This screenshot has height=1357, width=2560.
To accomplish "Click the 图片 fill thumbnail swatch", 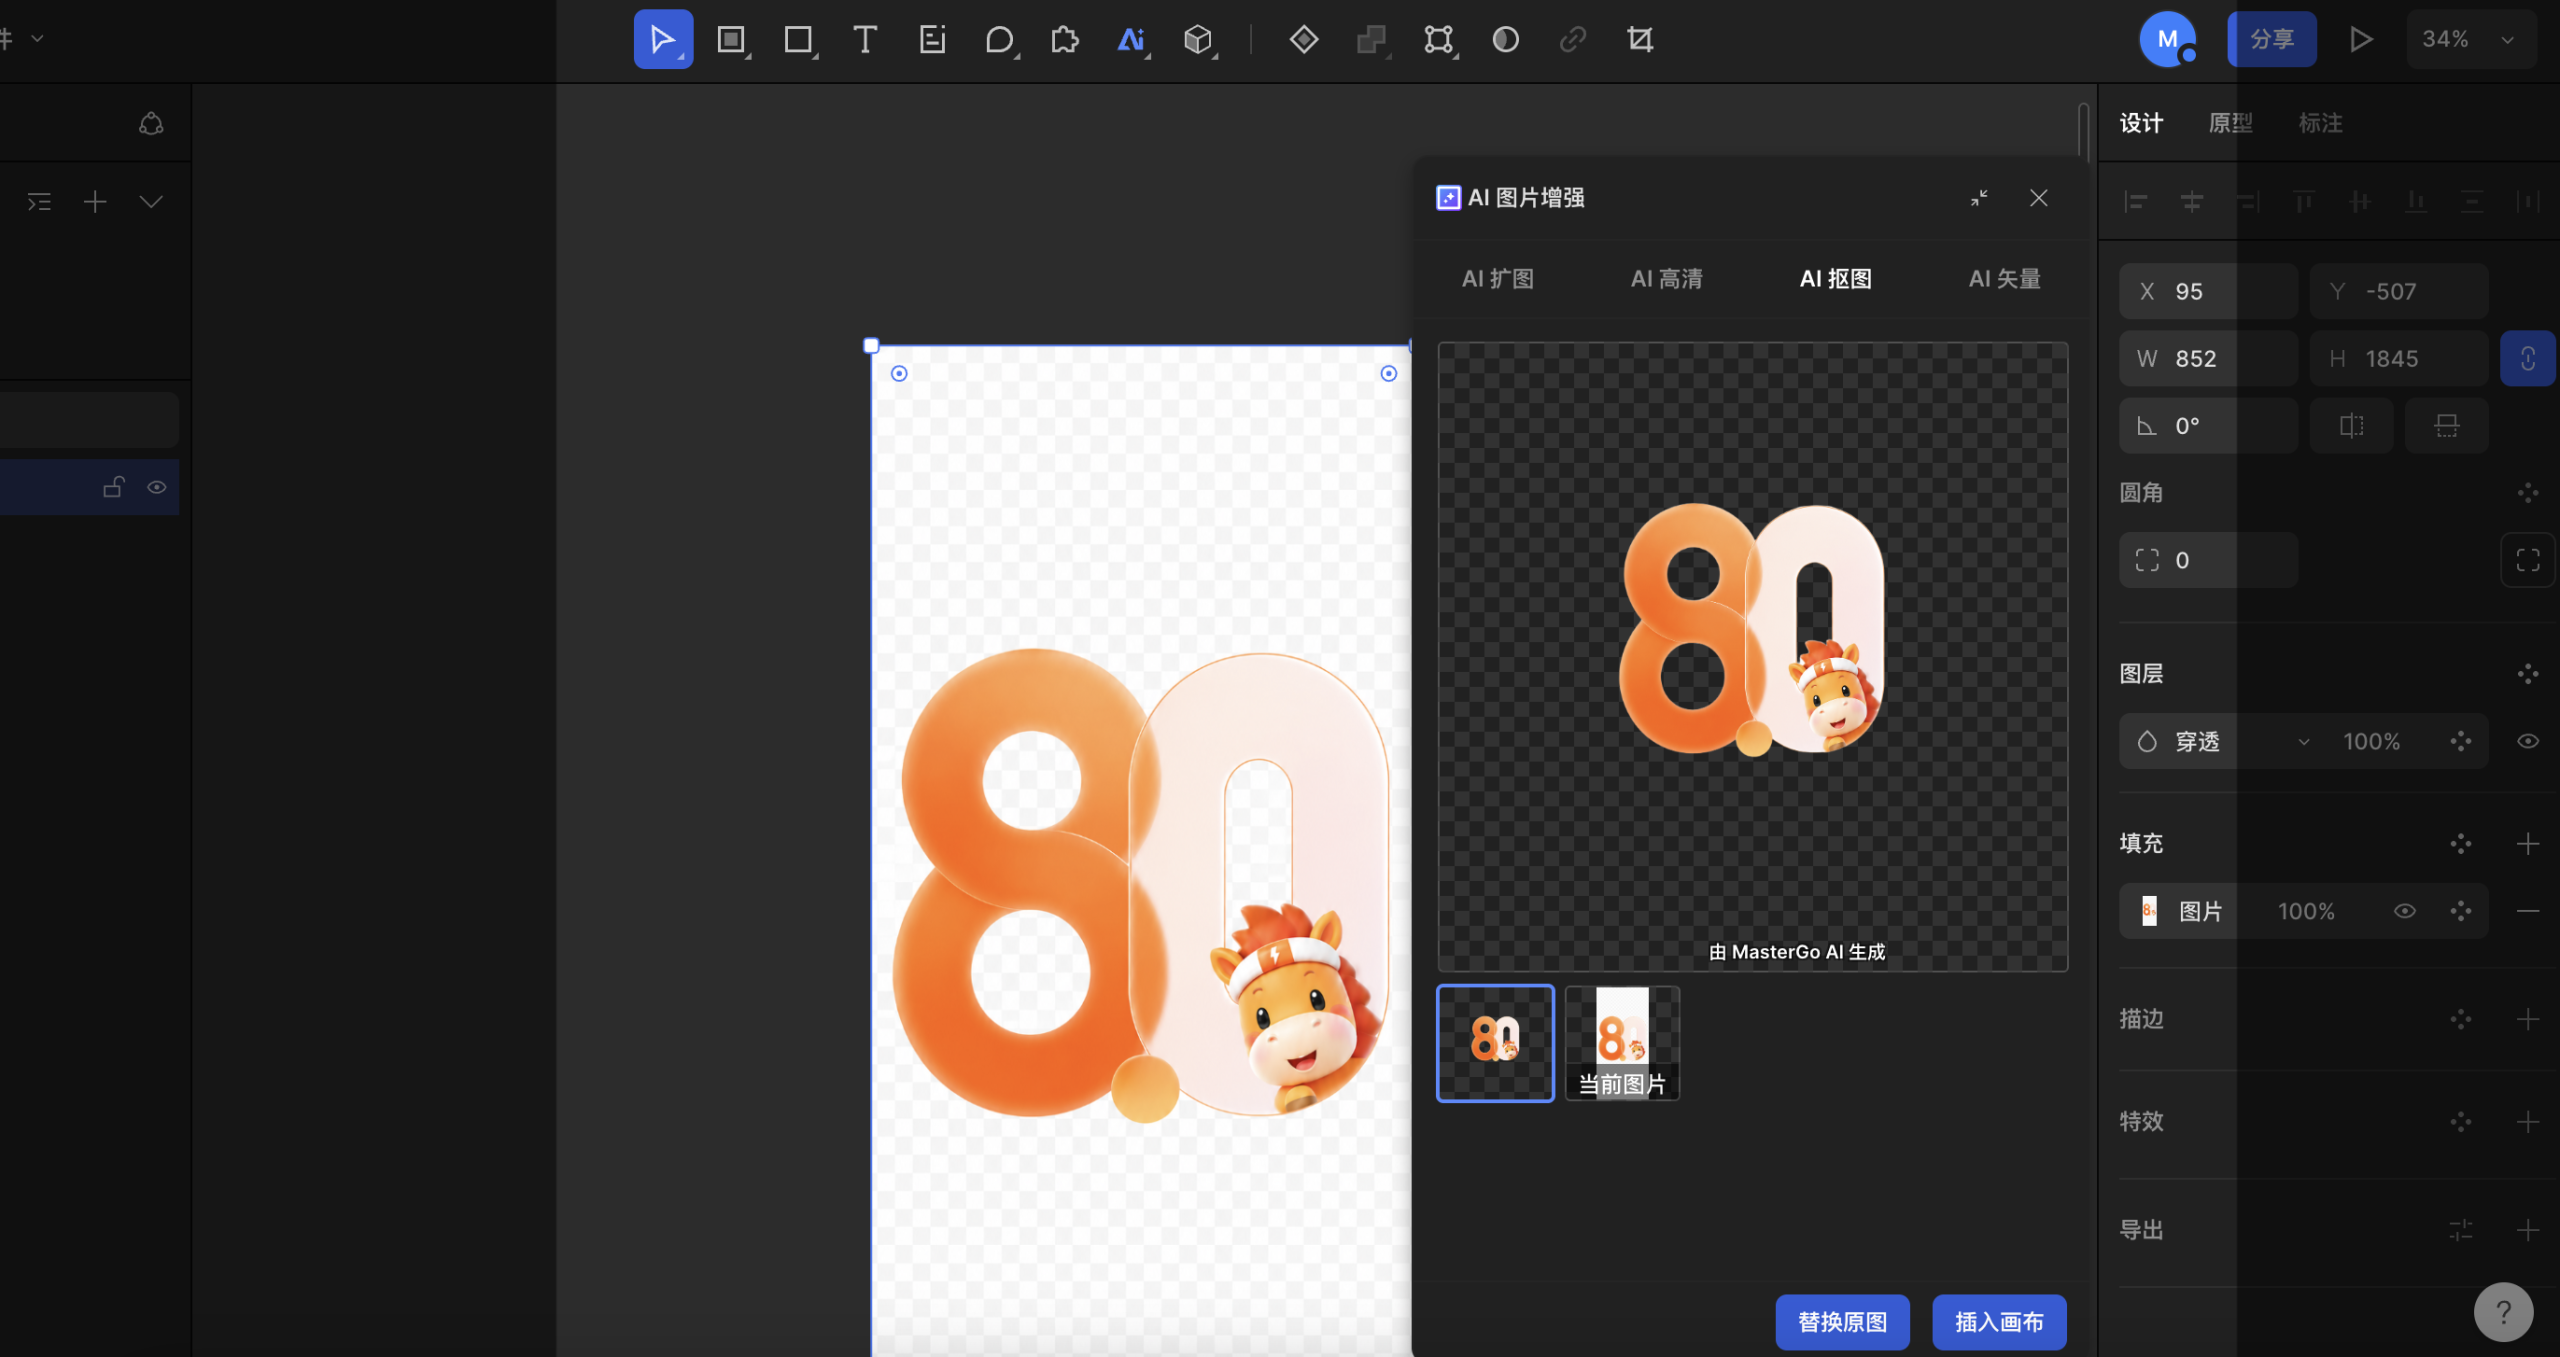I will pos(2149,911).
